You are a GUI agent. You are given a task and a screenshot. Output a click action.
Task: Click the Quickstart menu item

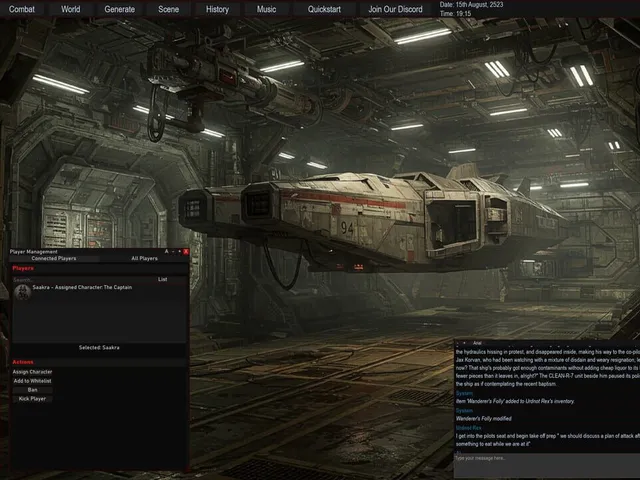click(324, 9)
